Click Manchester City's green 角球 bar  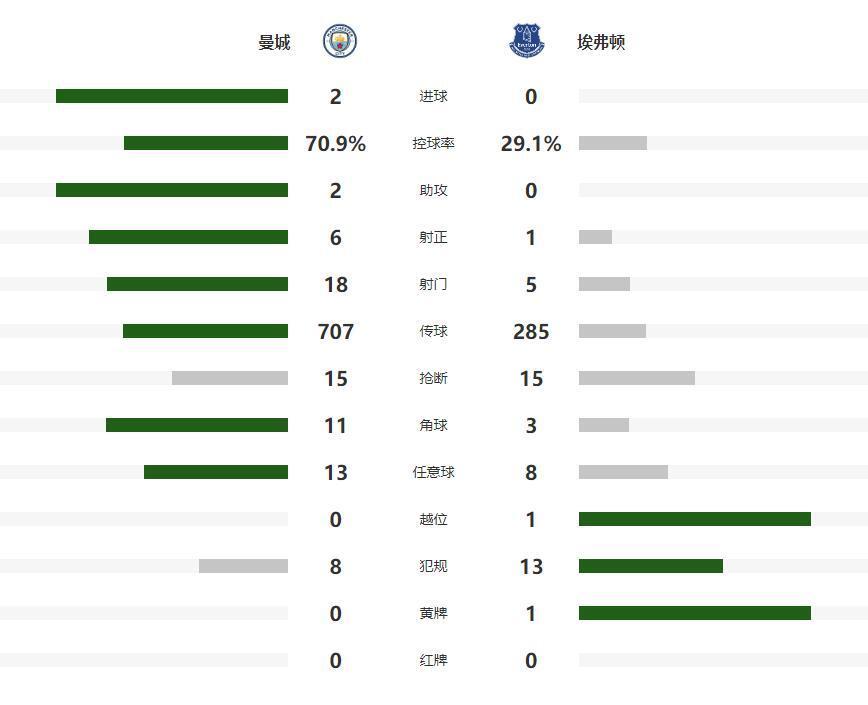(x=197, y=425)
